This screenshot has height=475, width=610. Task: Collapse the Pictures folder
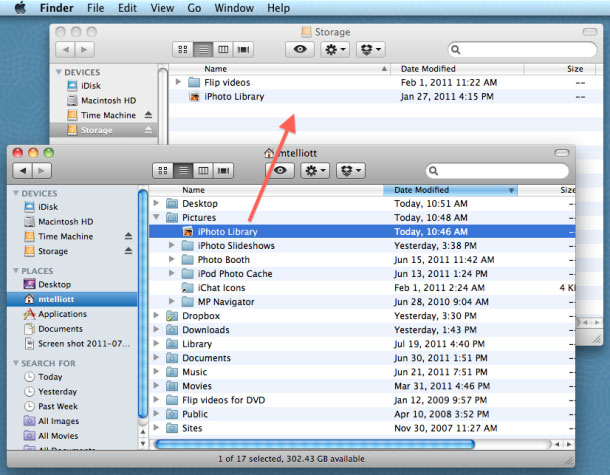tap(156, 217)
